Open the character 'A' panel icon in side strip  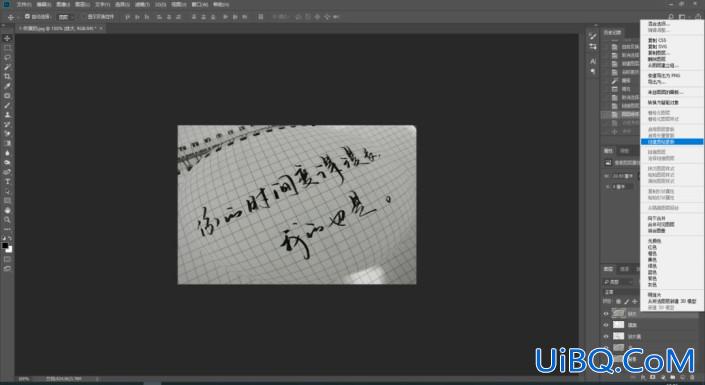pos(593,61)
